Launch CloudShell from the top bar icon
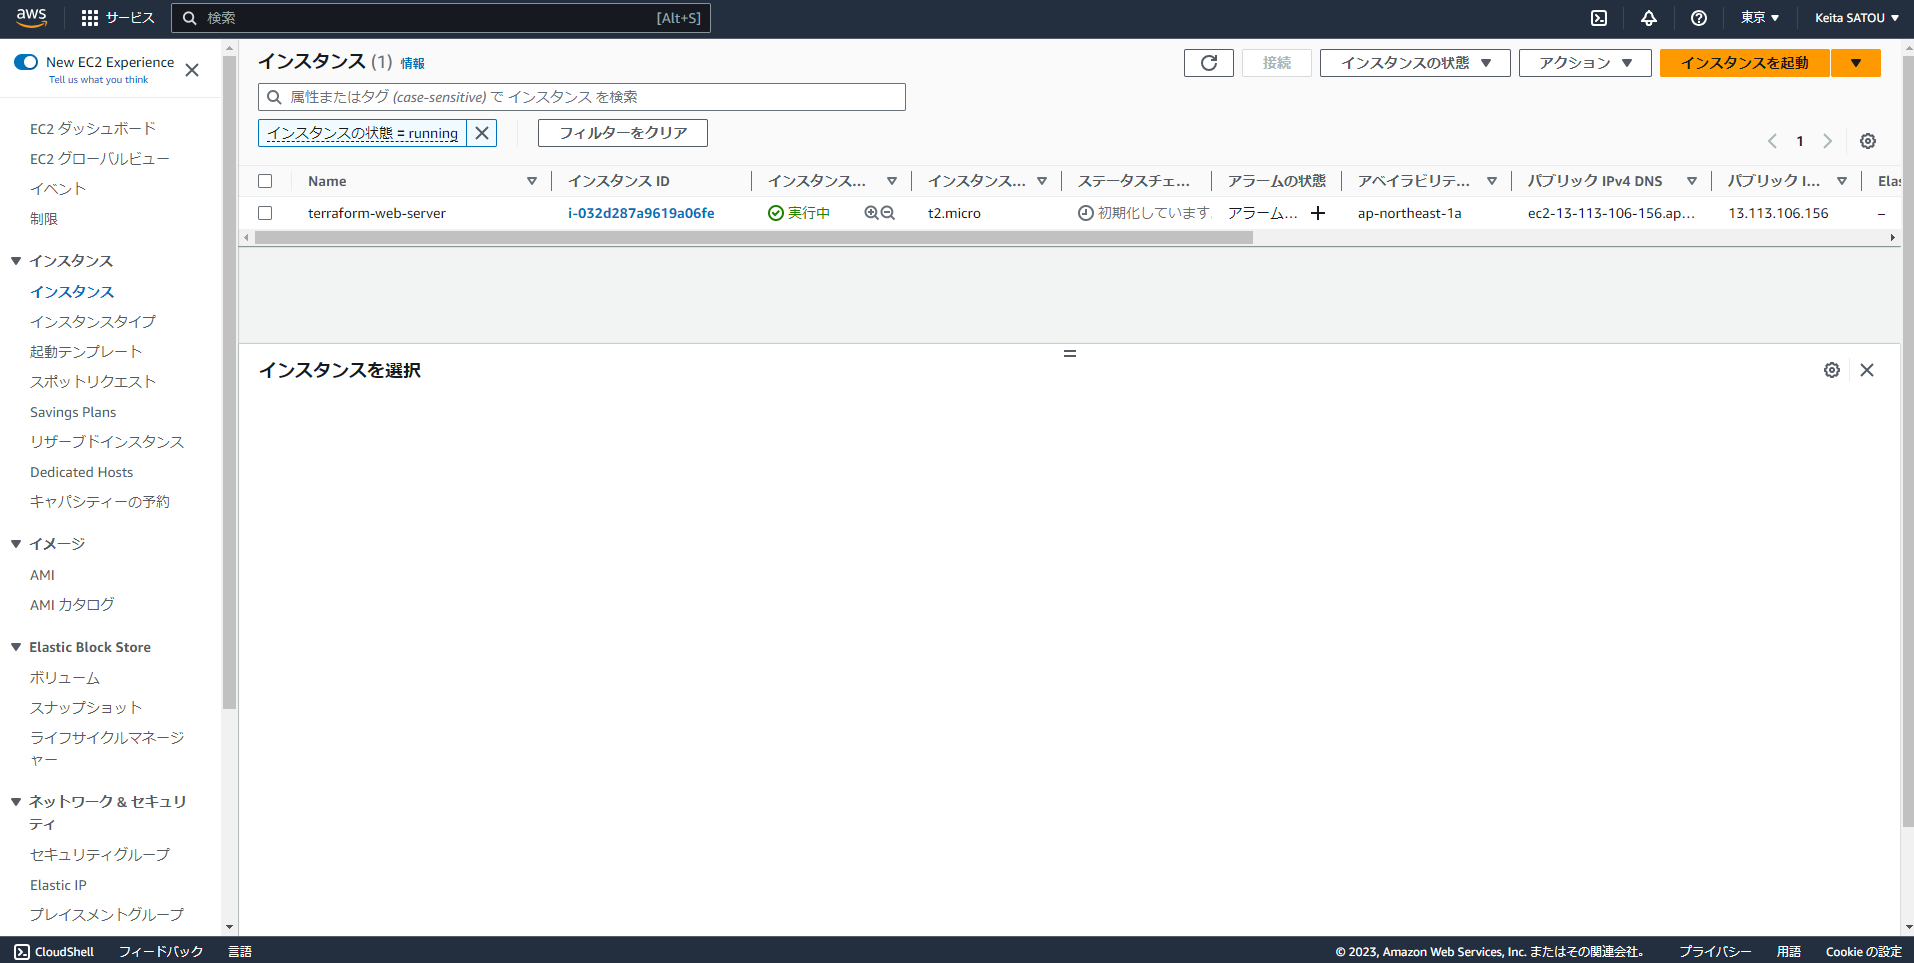Viewport: 1914px width, 963px height. (x=1599, y=18)
